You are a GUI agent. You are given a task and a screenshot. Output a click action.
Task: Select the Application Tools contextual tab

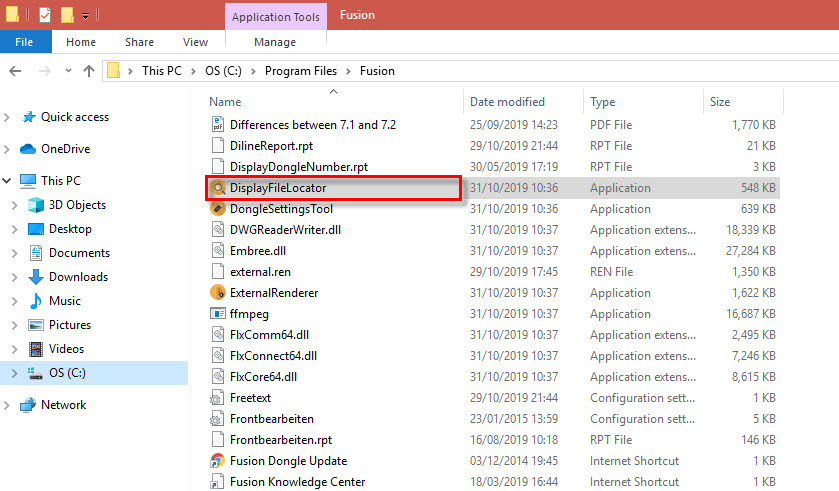tap(276, 17)
